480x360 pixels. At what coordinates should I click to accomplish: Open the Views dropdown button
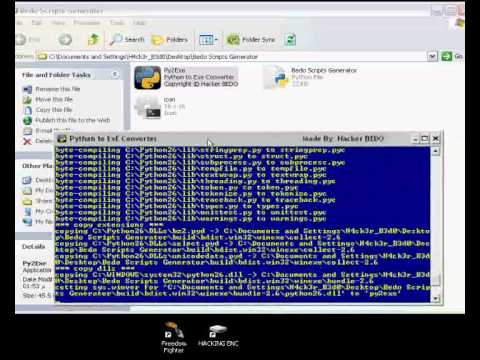pyautogui.click(x=208, y=40)
